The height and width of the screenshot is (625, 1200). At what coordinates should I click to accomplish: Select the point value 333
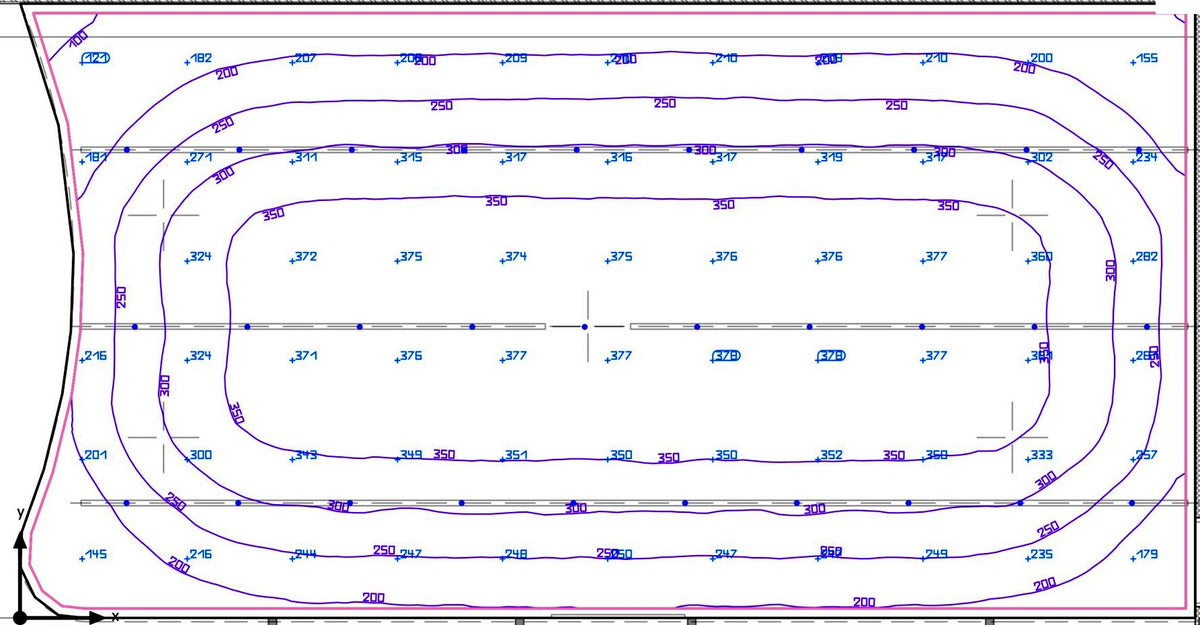pos(1042,455)
